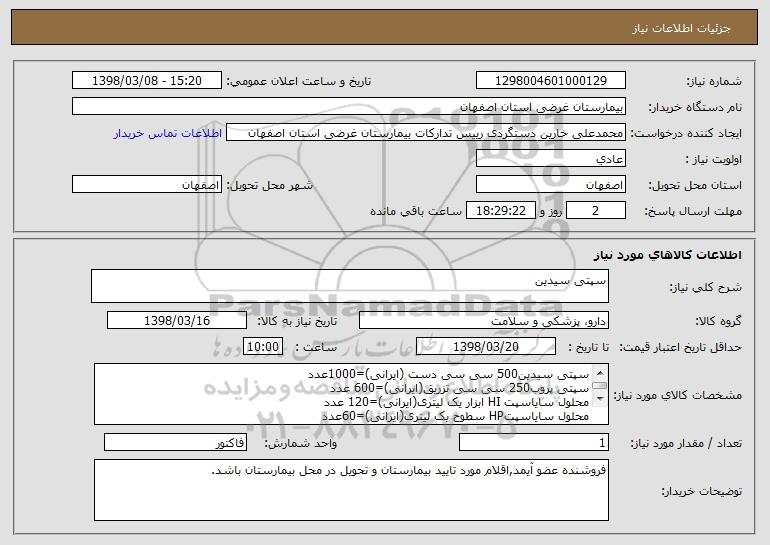Select the توضیحات خریدار text area
770x545 pixels.
pyautogui.click(x=351, y=490)
